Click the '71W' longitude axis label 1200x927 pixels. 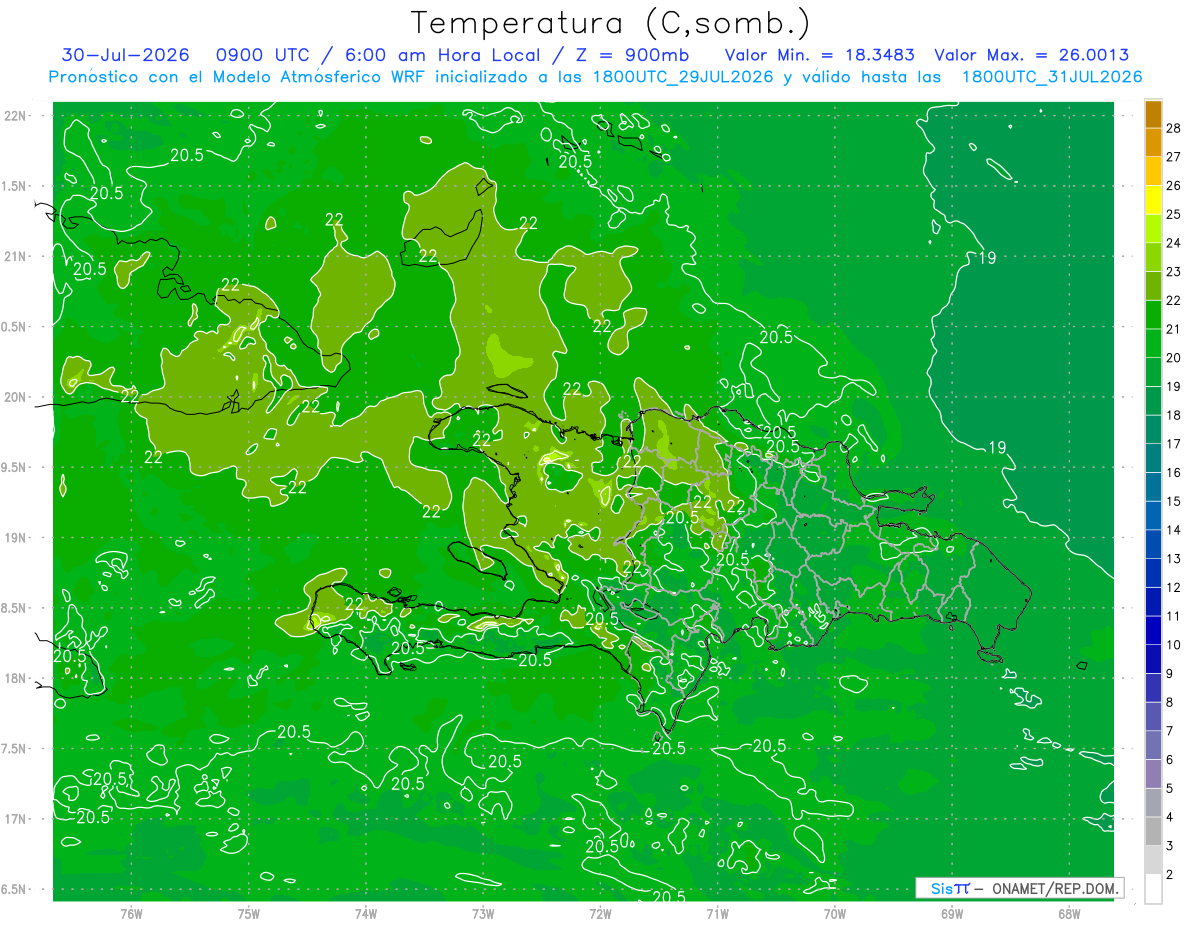pyautogui.click(x=717, y=914)
